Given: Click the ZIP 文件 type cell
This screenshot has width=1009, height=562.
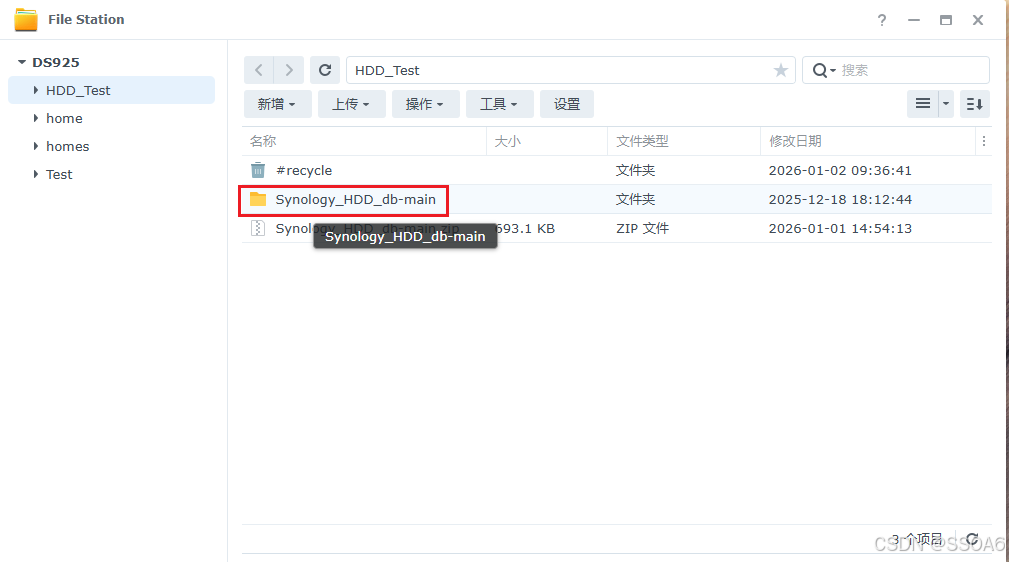Looking at the screenshot, I should click(x=642, y=229).
